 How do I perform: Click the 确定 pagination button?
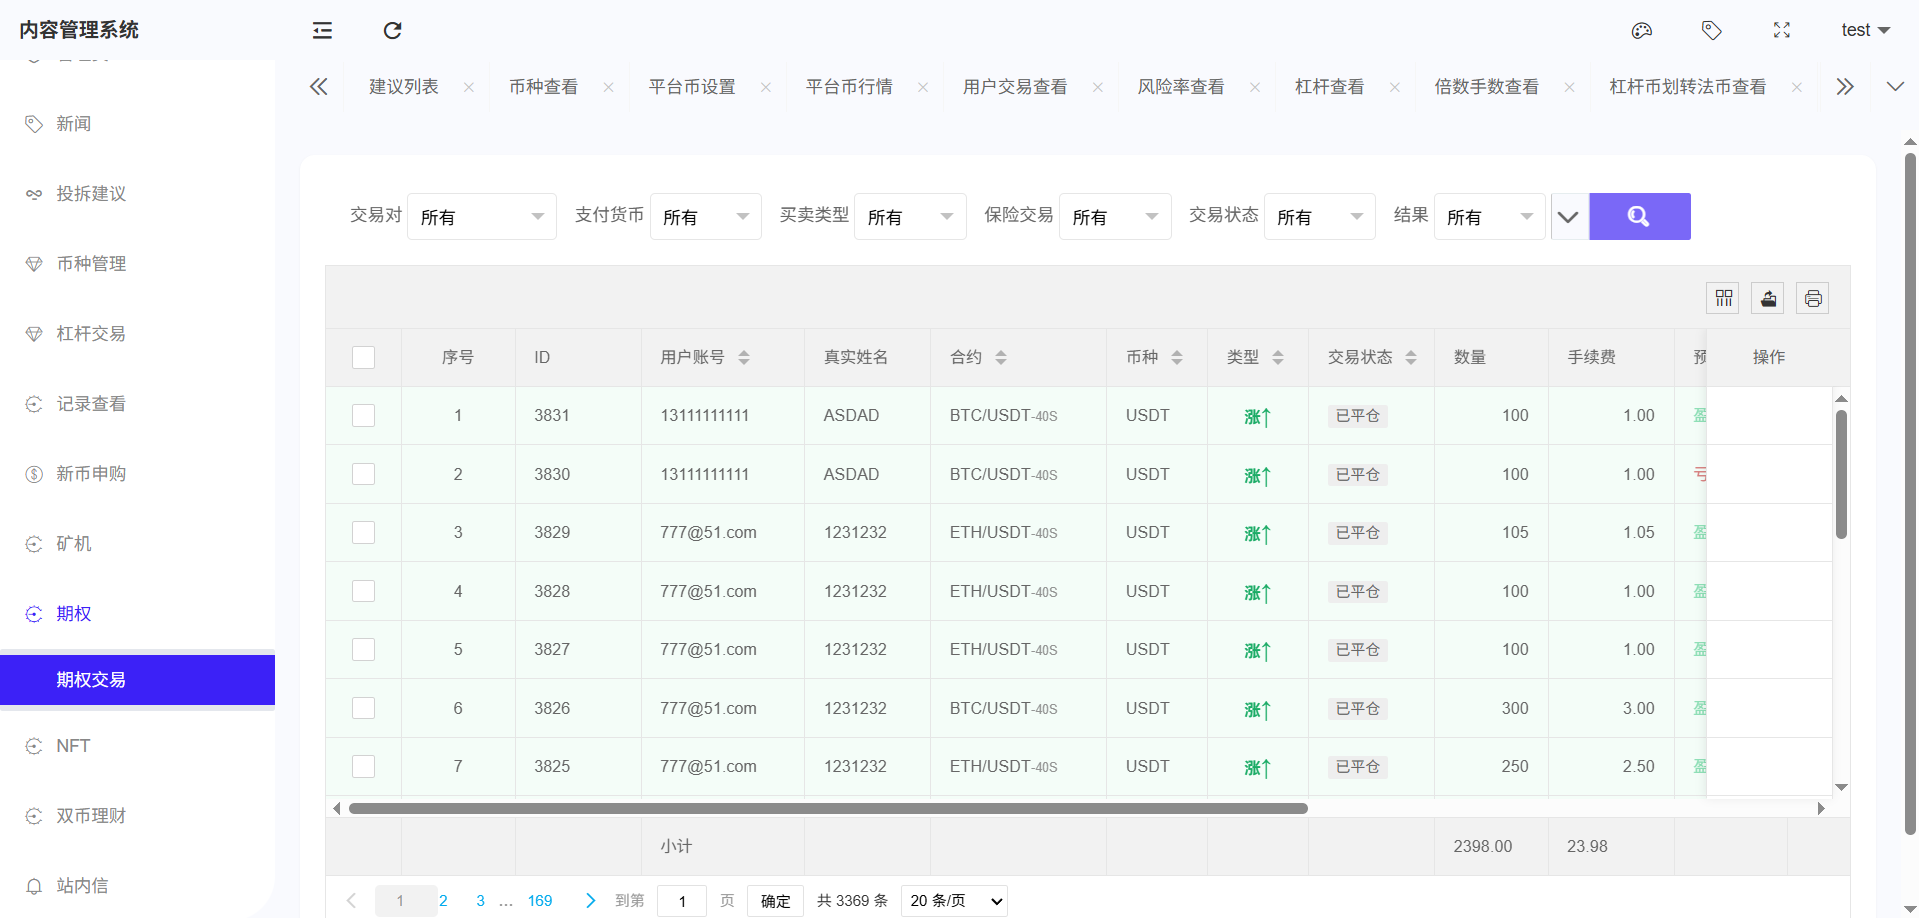point(775,901)
